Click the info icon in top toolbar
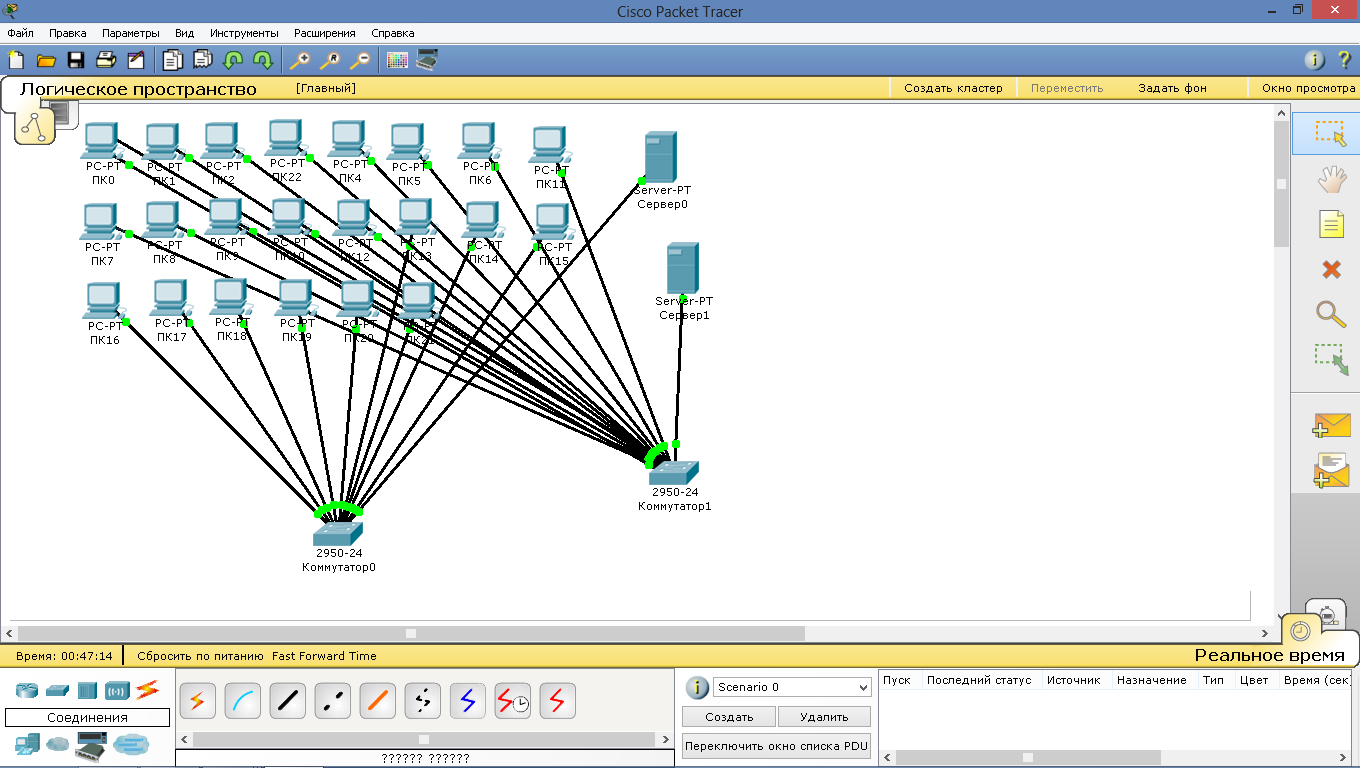Image resolution: width=1360 pixels, height=768 pixels. click(x=1316, y=60)
